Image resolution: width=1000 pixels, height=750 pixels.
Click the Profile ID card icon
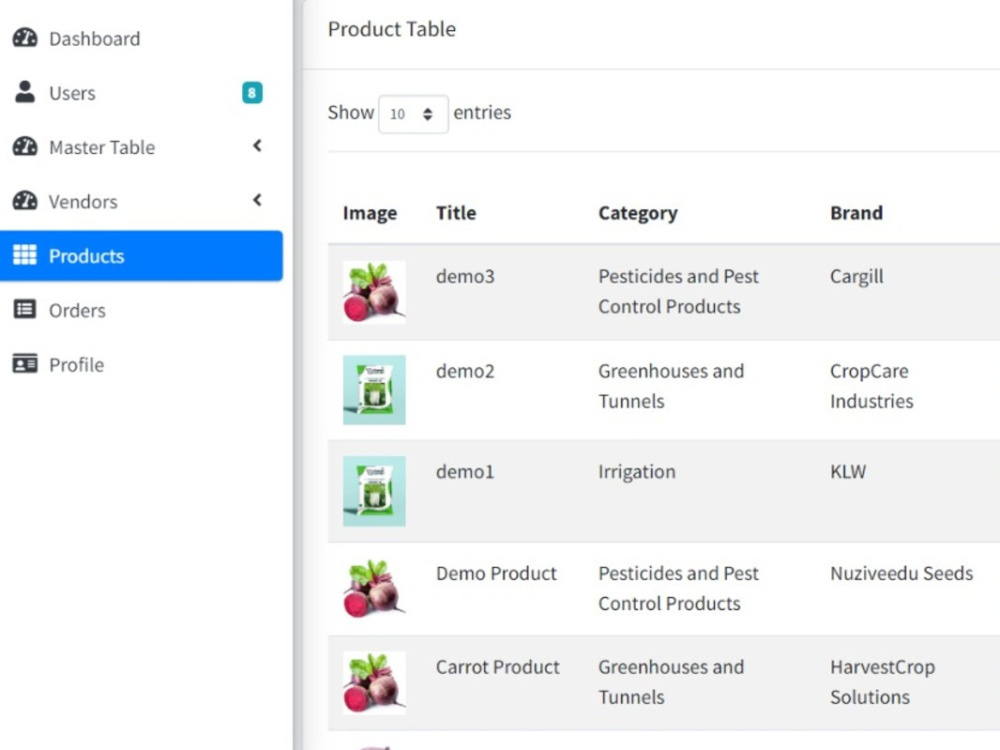(x=25, y=364)
